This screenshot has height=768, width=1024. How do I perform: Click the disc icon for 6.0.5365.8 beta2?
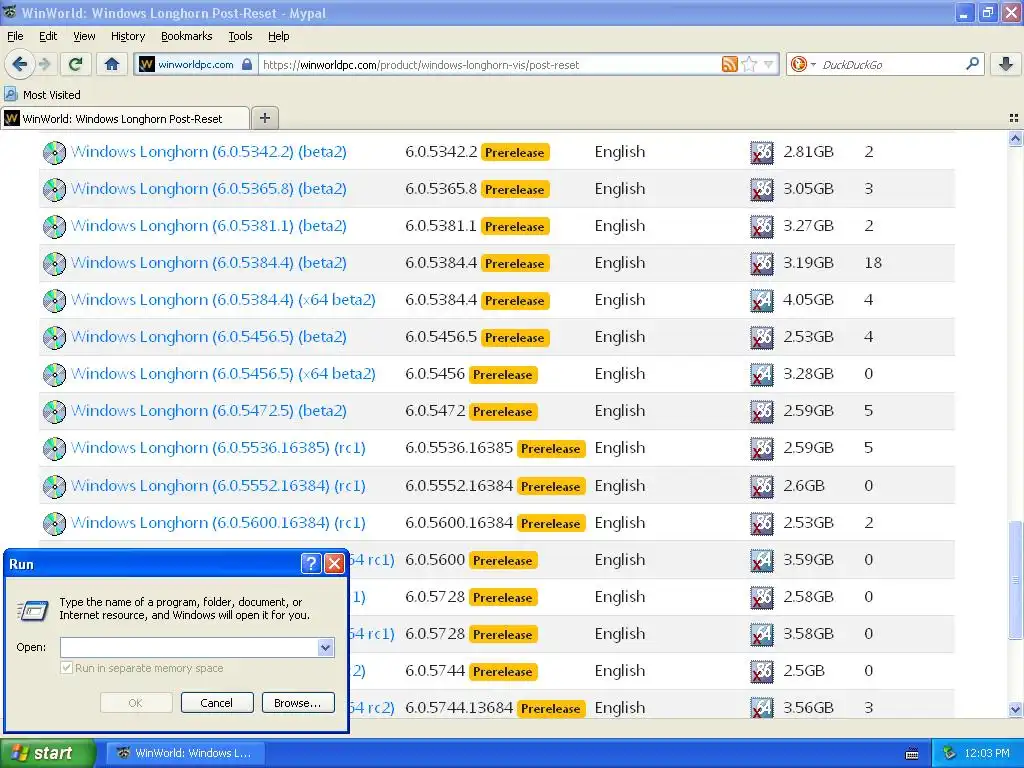[54, 189]
